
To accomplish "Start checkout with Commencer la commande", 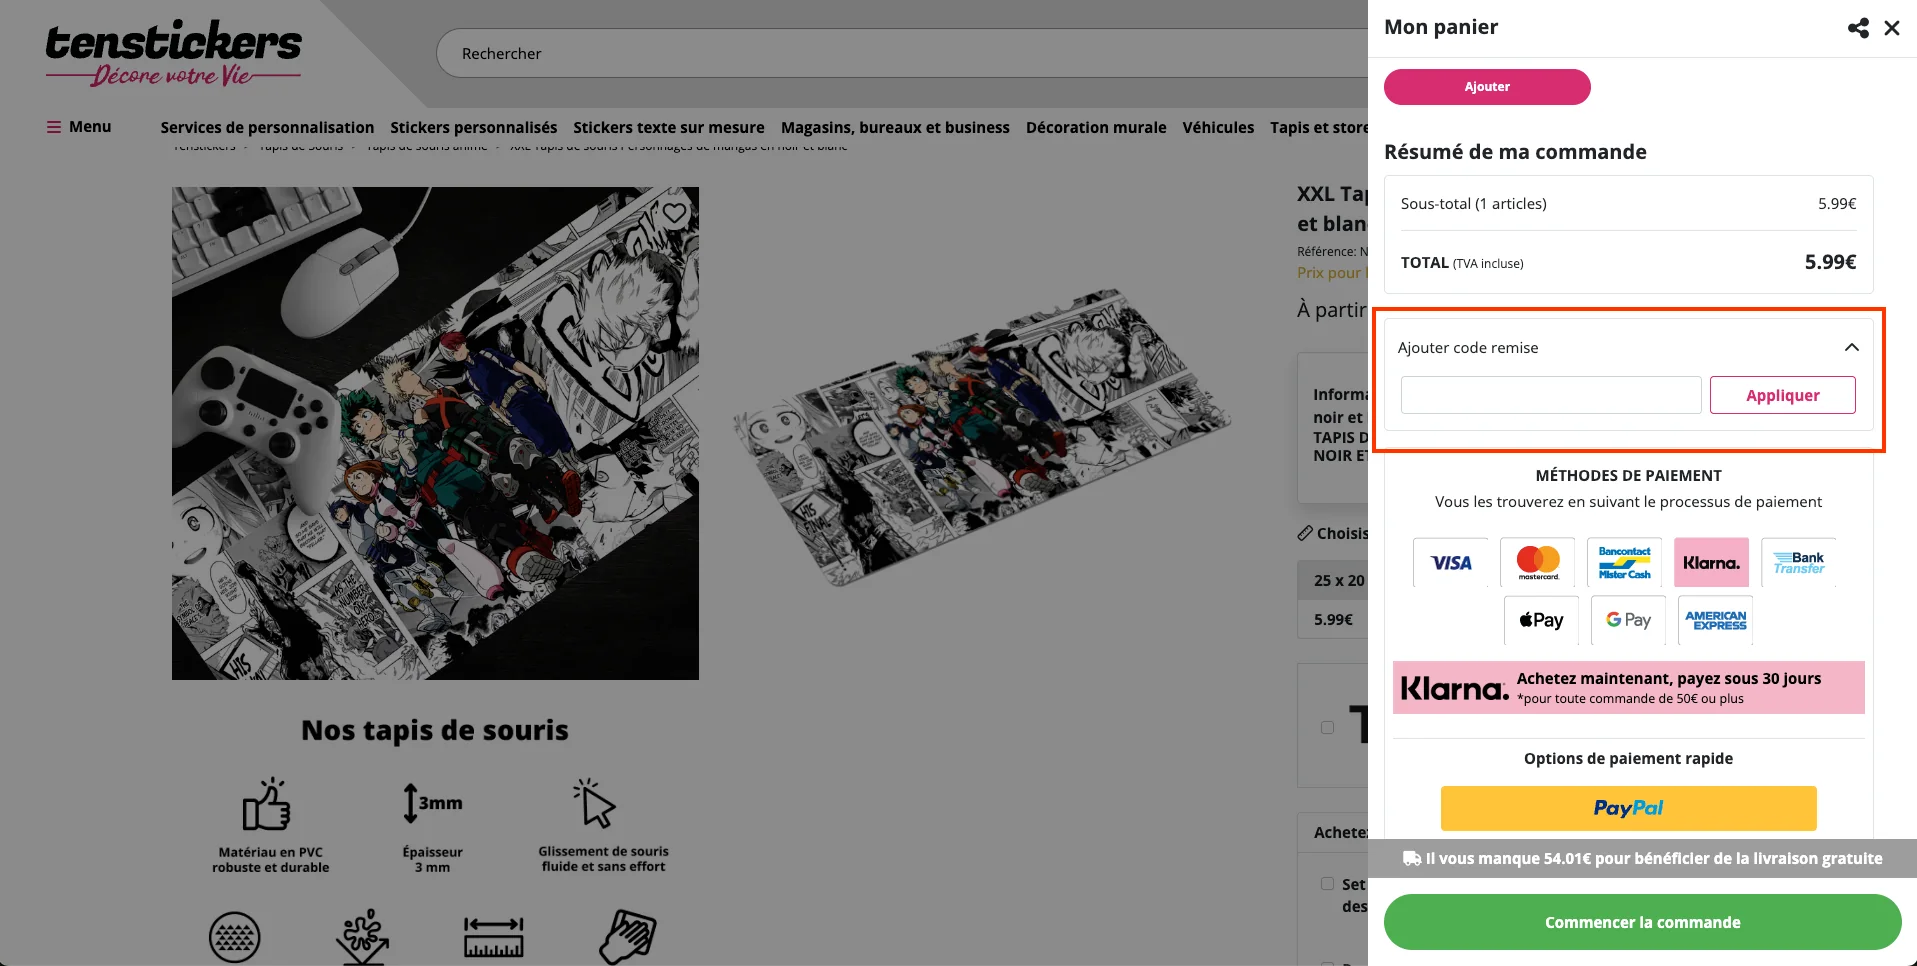I will tap(1643, 922).
